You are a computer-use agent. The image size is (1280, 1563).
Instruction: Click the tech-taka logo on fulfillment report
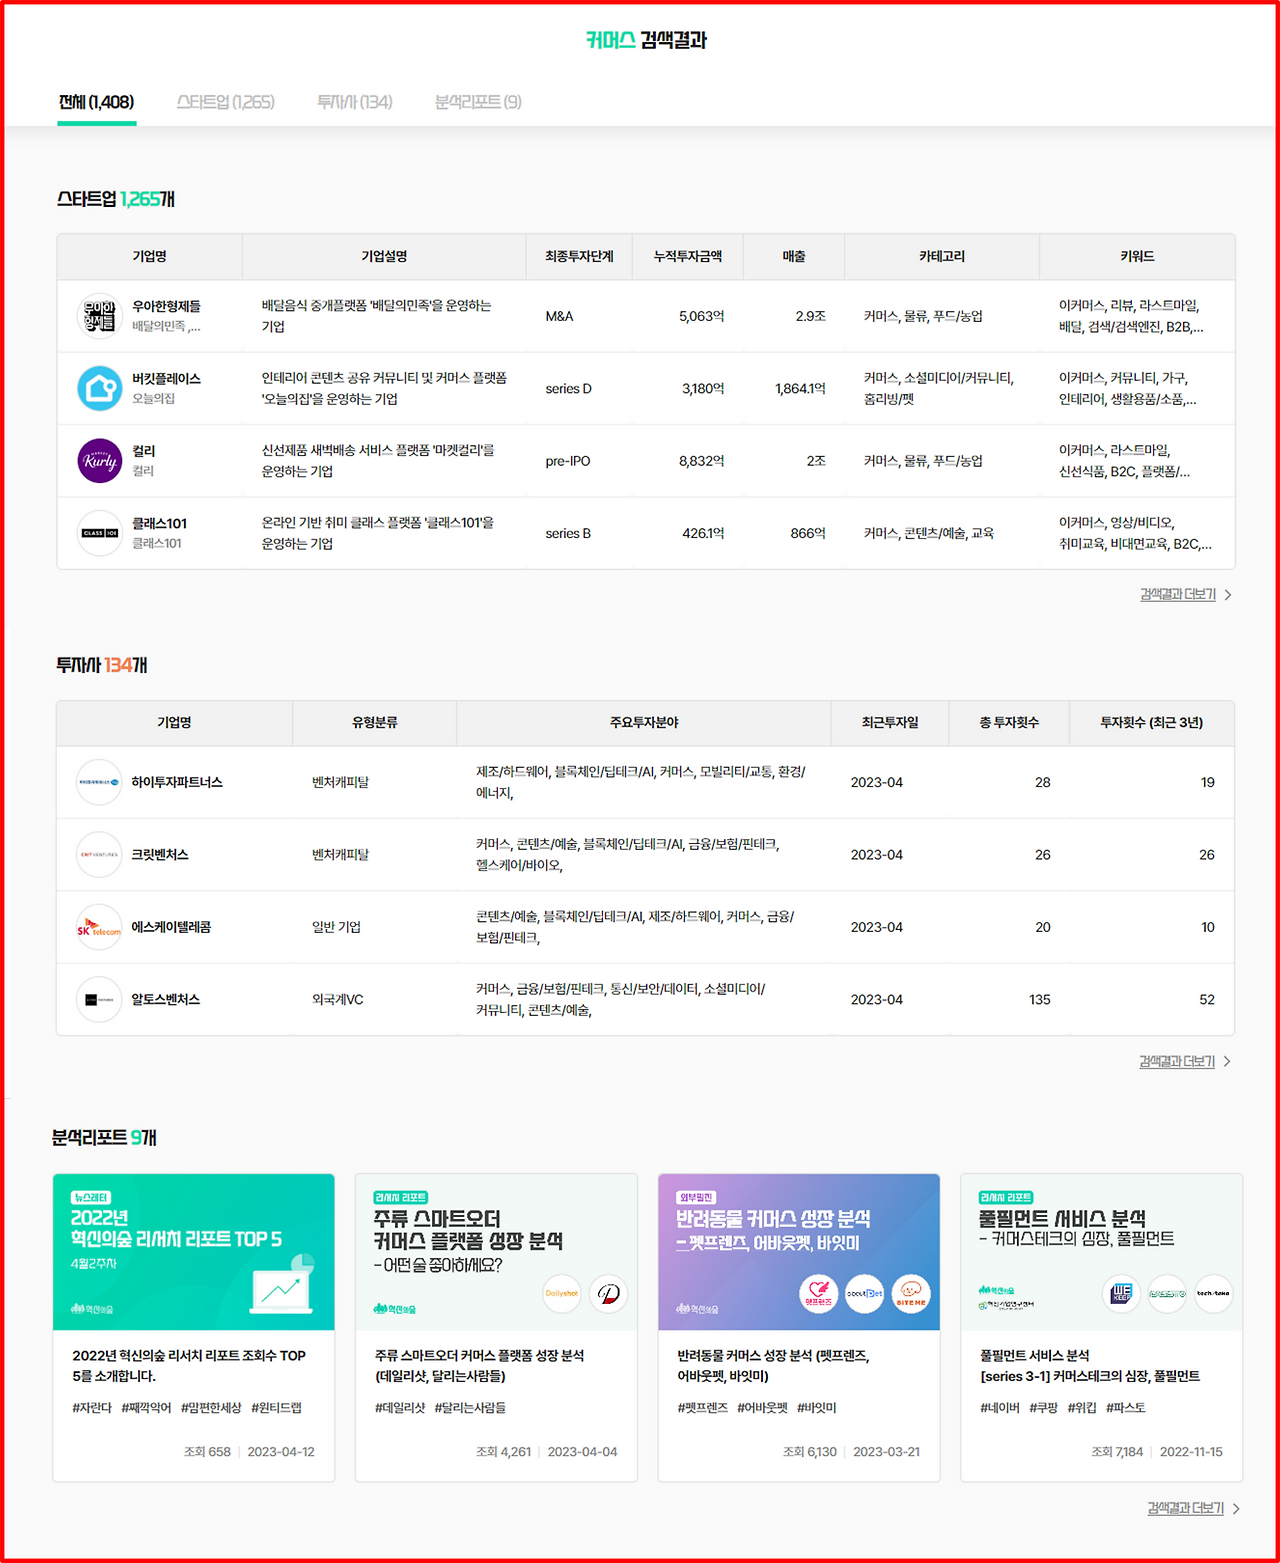[x=1213, y=1293]
